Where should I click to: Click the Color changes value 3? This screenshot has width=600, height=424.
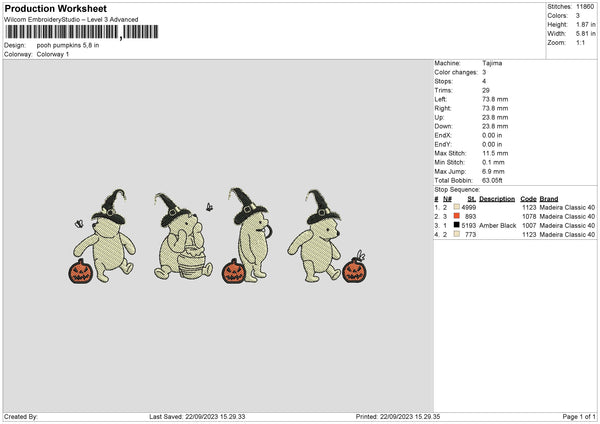[x=484, y=72]
